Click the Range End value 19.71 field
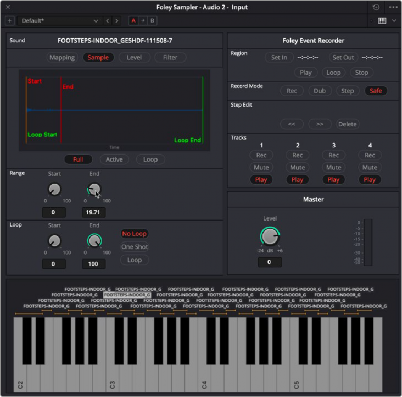The height and width of the screenshot is (397, 402). (x=93, y=212)
